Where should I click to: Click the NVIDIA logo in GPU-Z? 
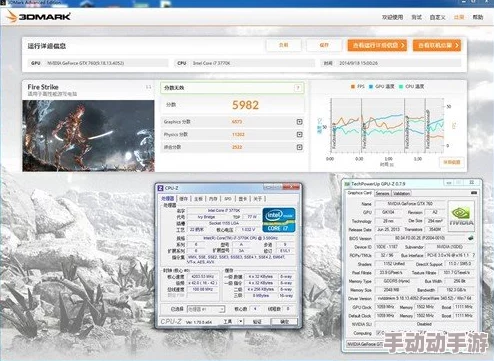(461, 215)
